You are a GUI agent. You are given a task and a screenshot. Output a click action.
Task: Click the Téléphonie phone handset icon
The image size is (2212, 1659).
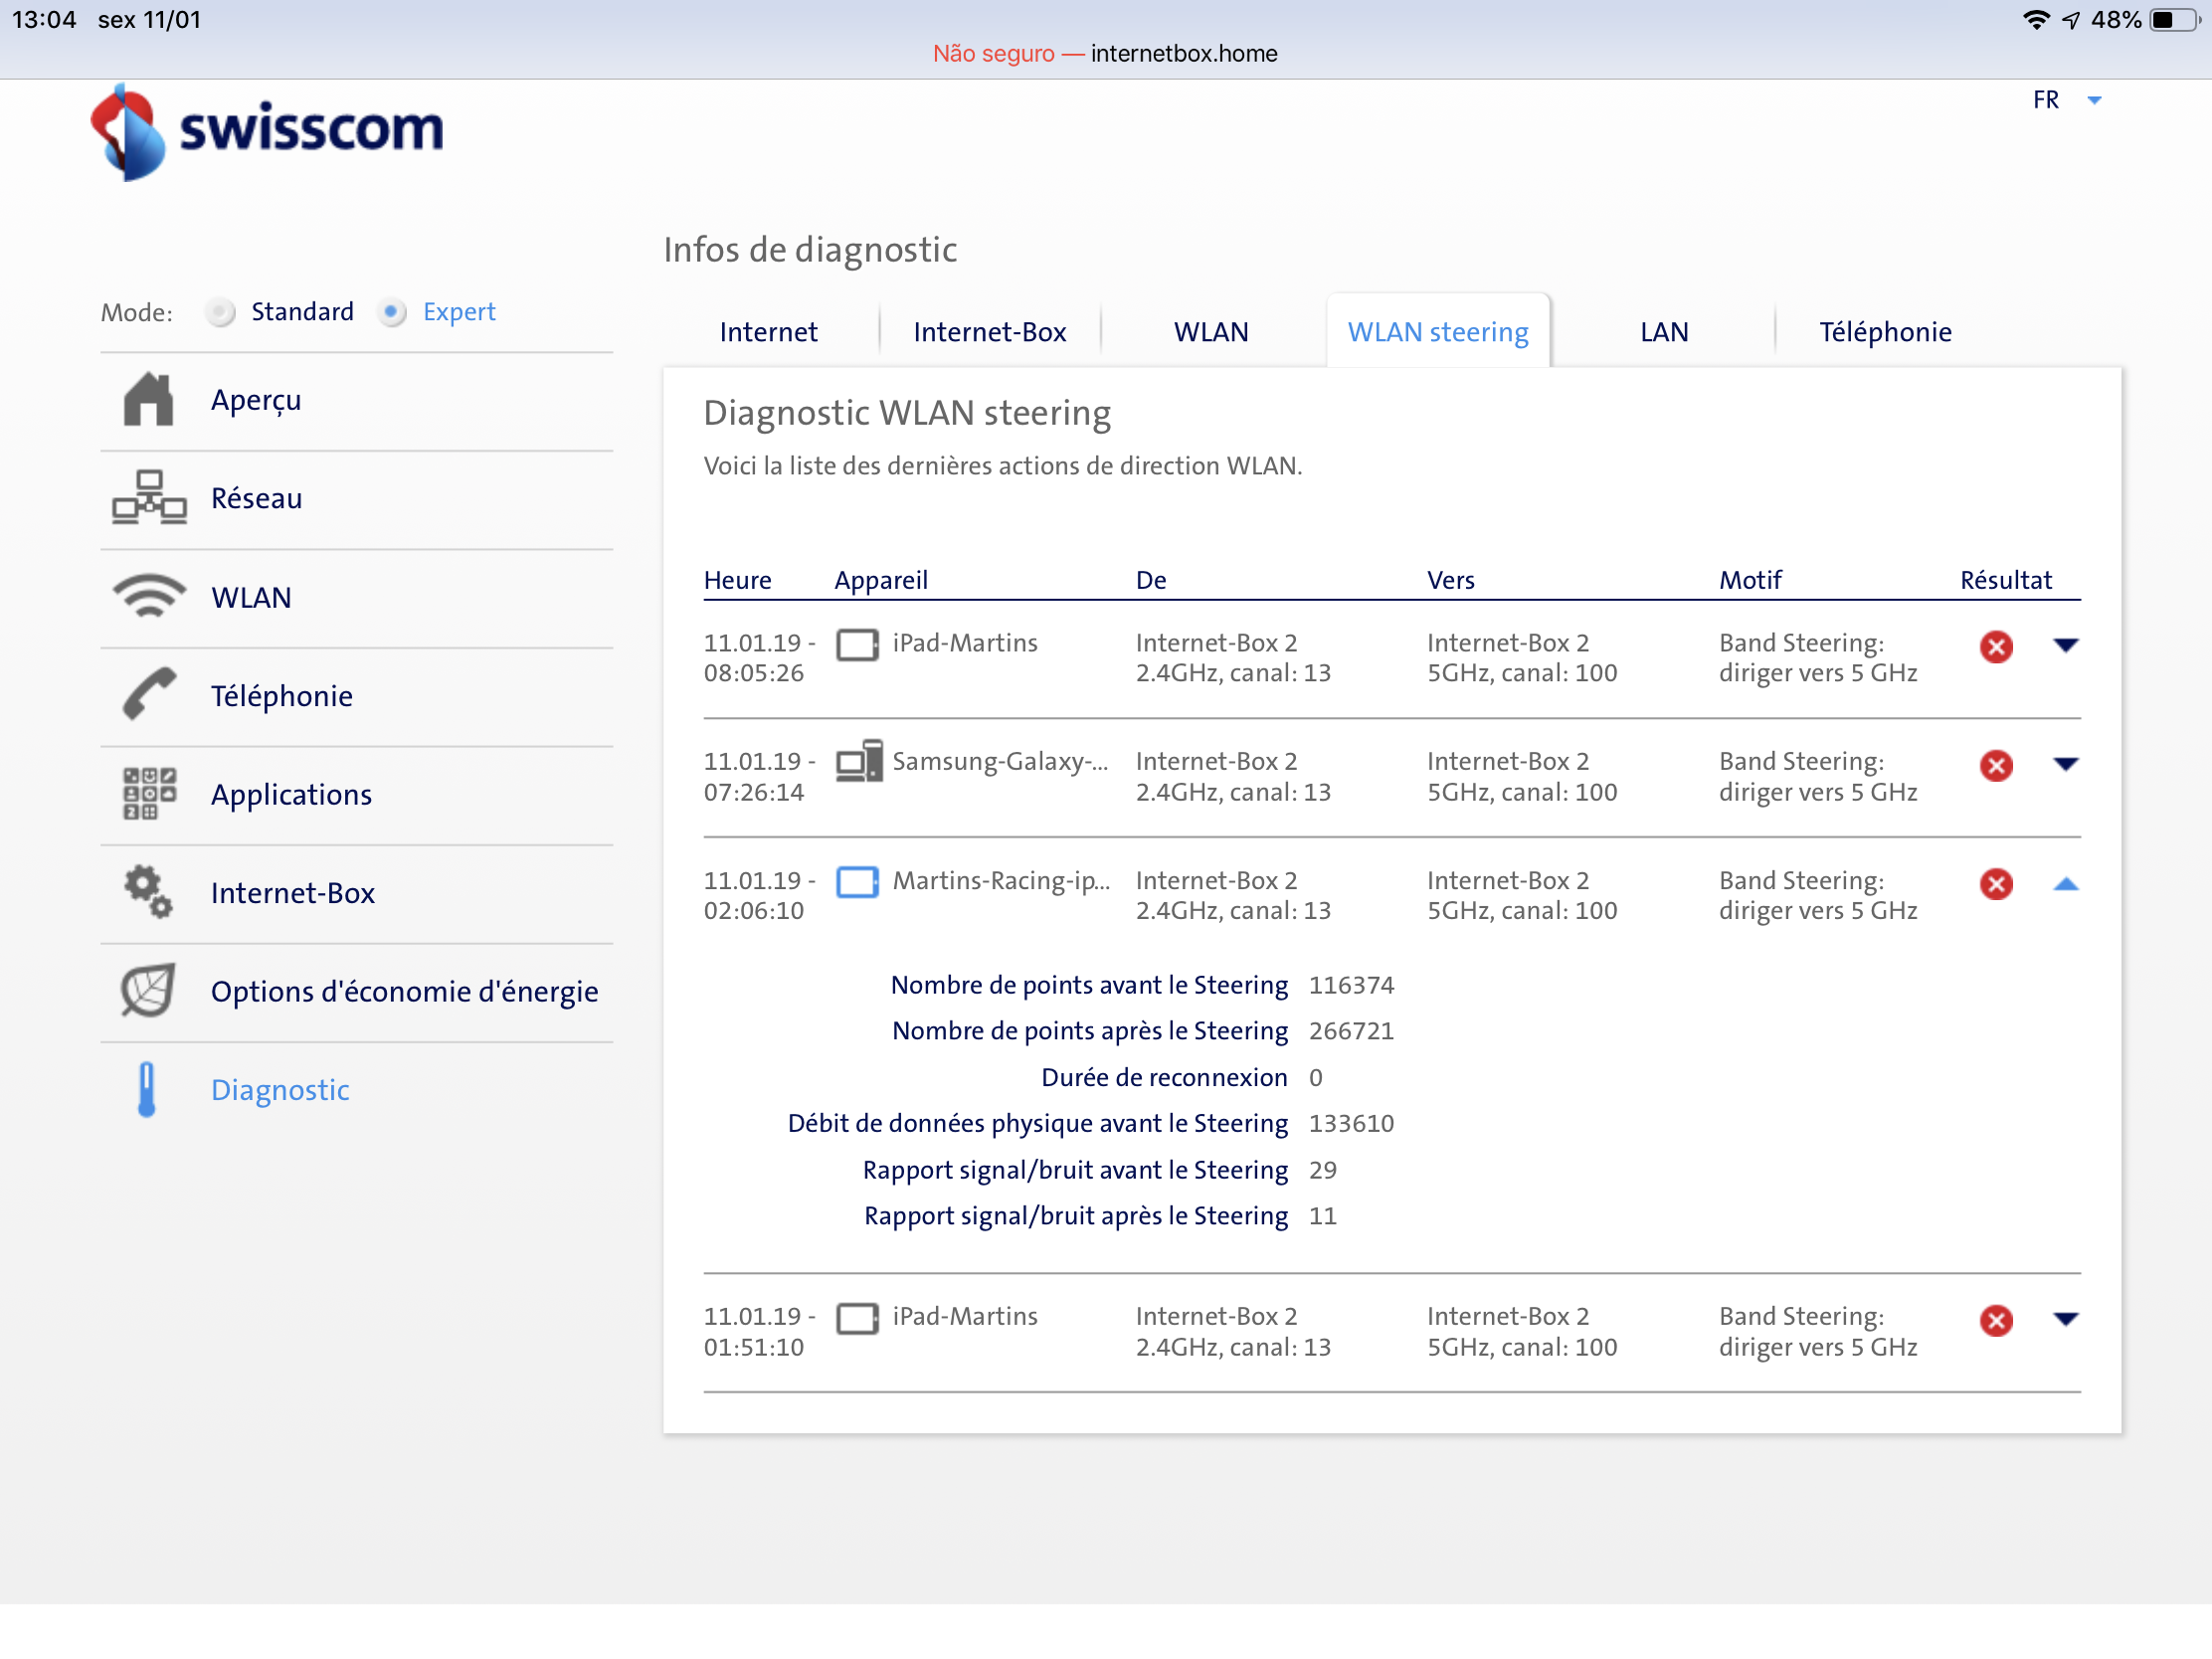point(148,694)
